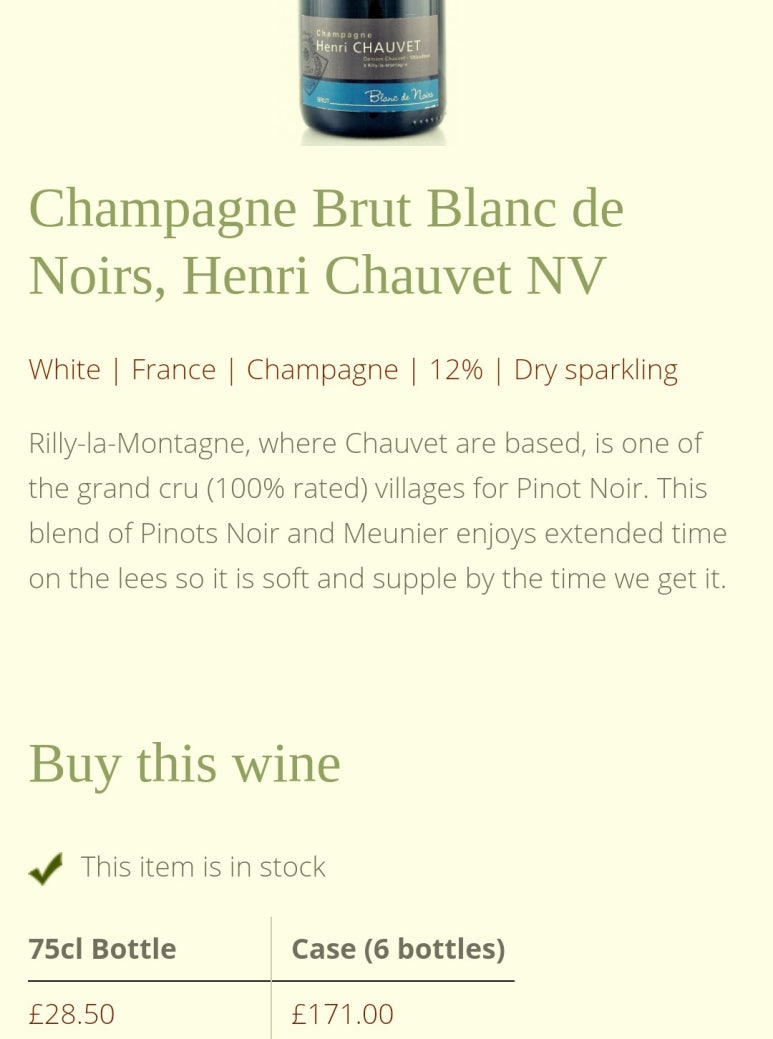Click the Henri CHAUVET name on bottle label

(368, 46)
